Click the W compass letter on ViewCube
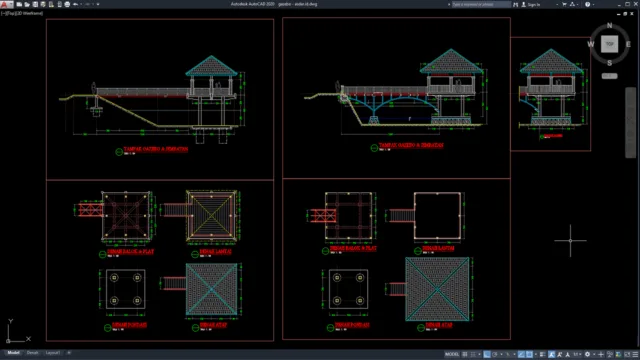Viewport: 640px width, 360px height. click(x=591, y=44)
